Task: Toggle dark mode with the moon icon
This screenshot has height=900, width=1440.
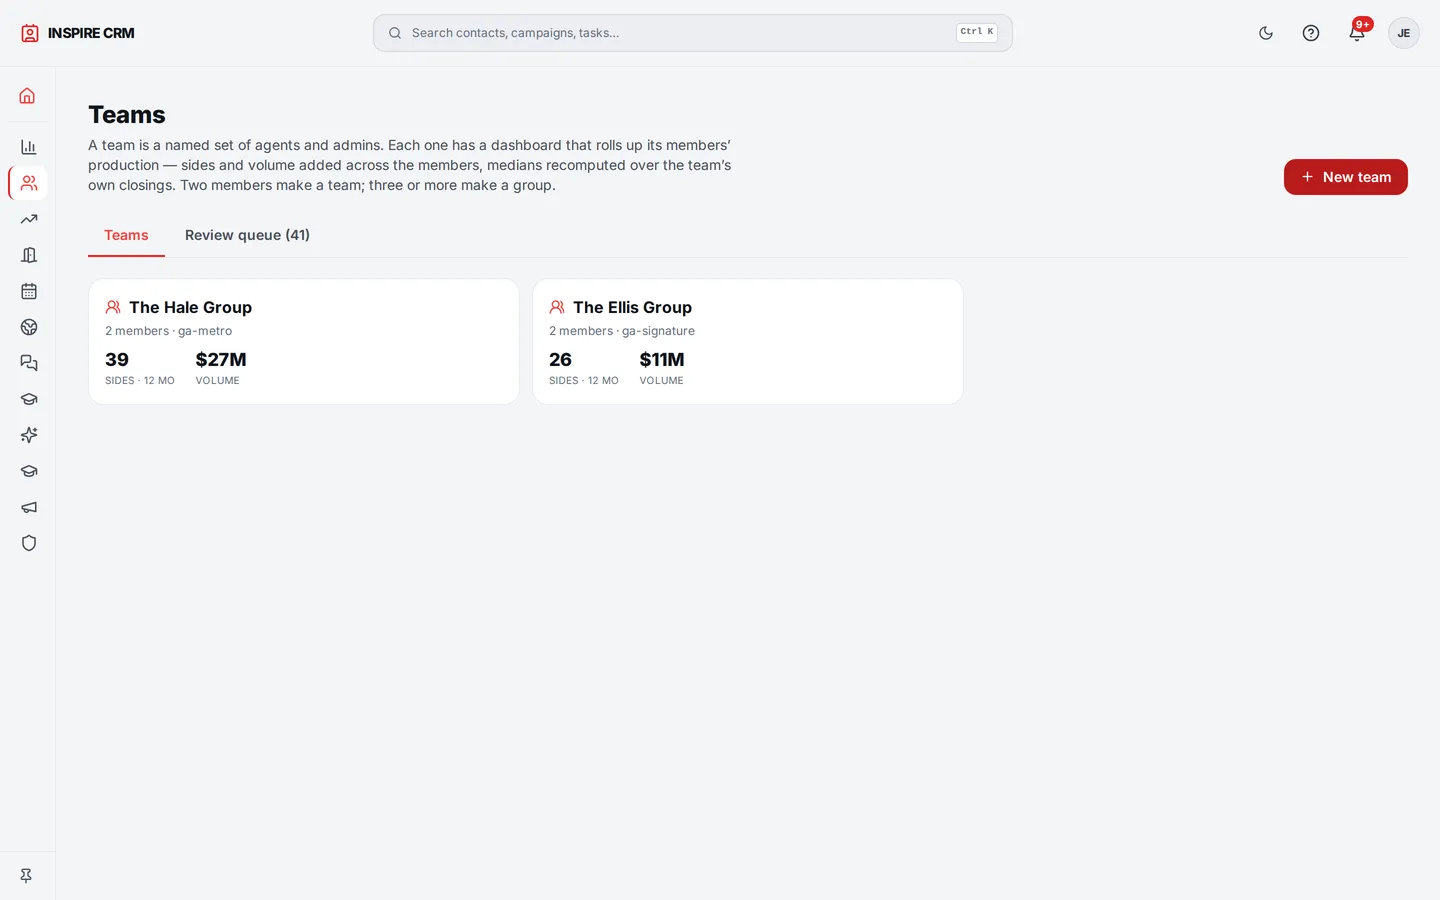Action: [1266, 33]
